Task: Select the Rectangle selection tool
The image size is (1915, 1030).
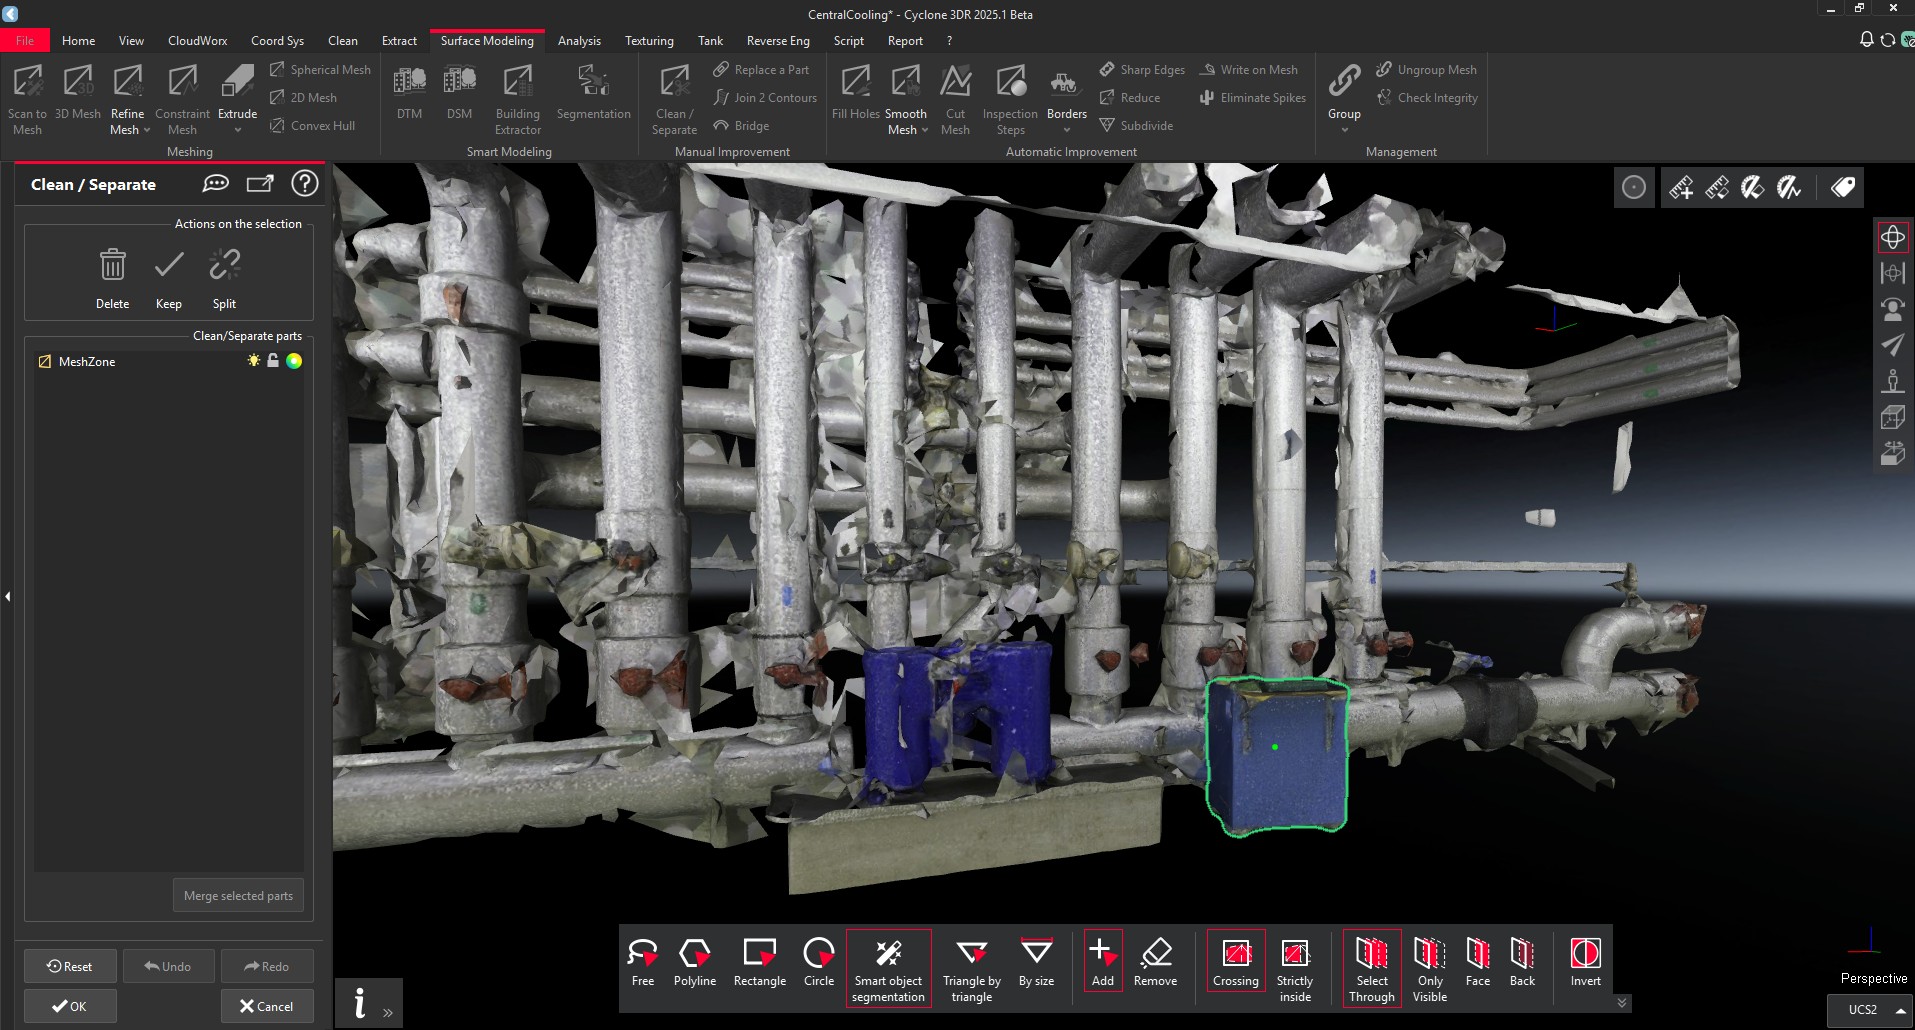Action: (x=759, y=962)
